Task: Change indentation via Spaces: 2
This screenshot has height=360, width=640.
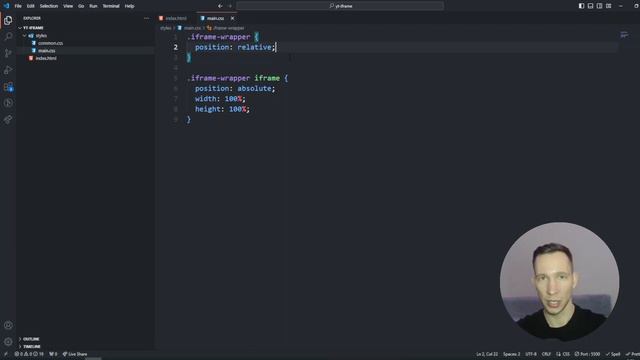Action: 511,354
